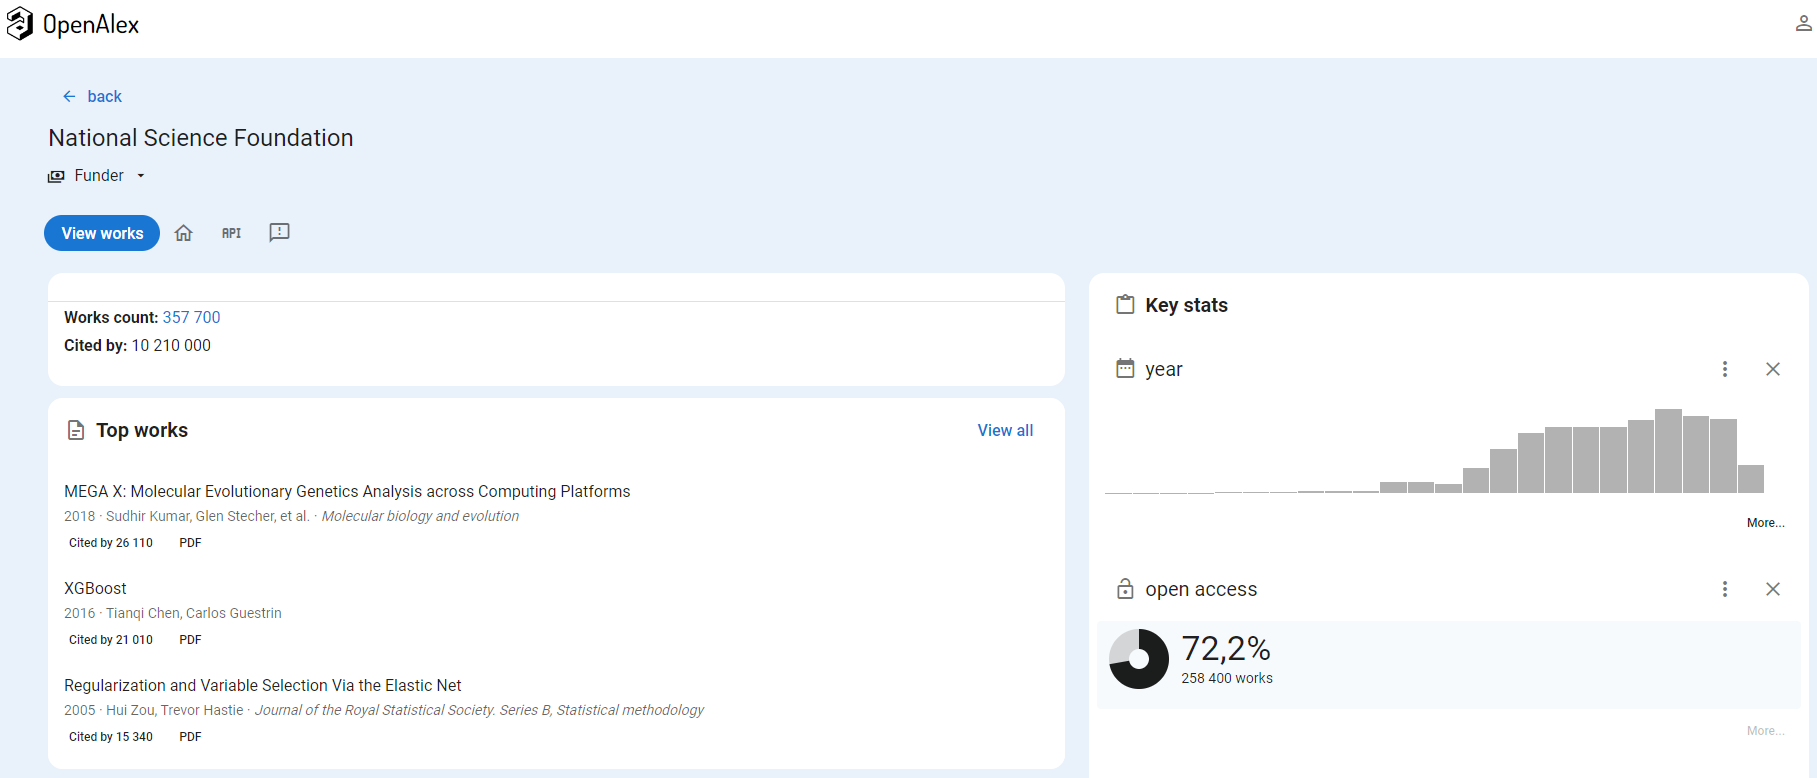Open the API link icon

(231, 233)
